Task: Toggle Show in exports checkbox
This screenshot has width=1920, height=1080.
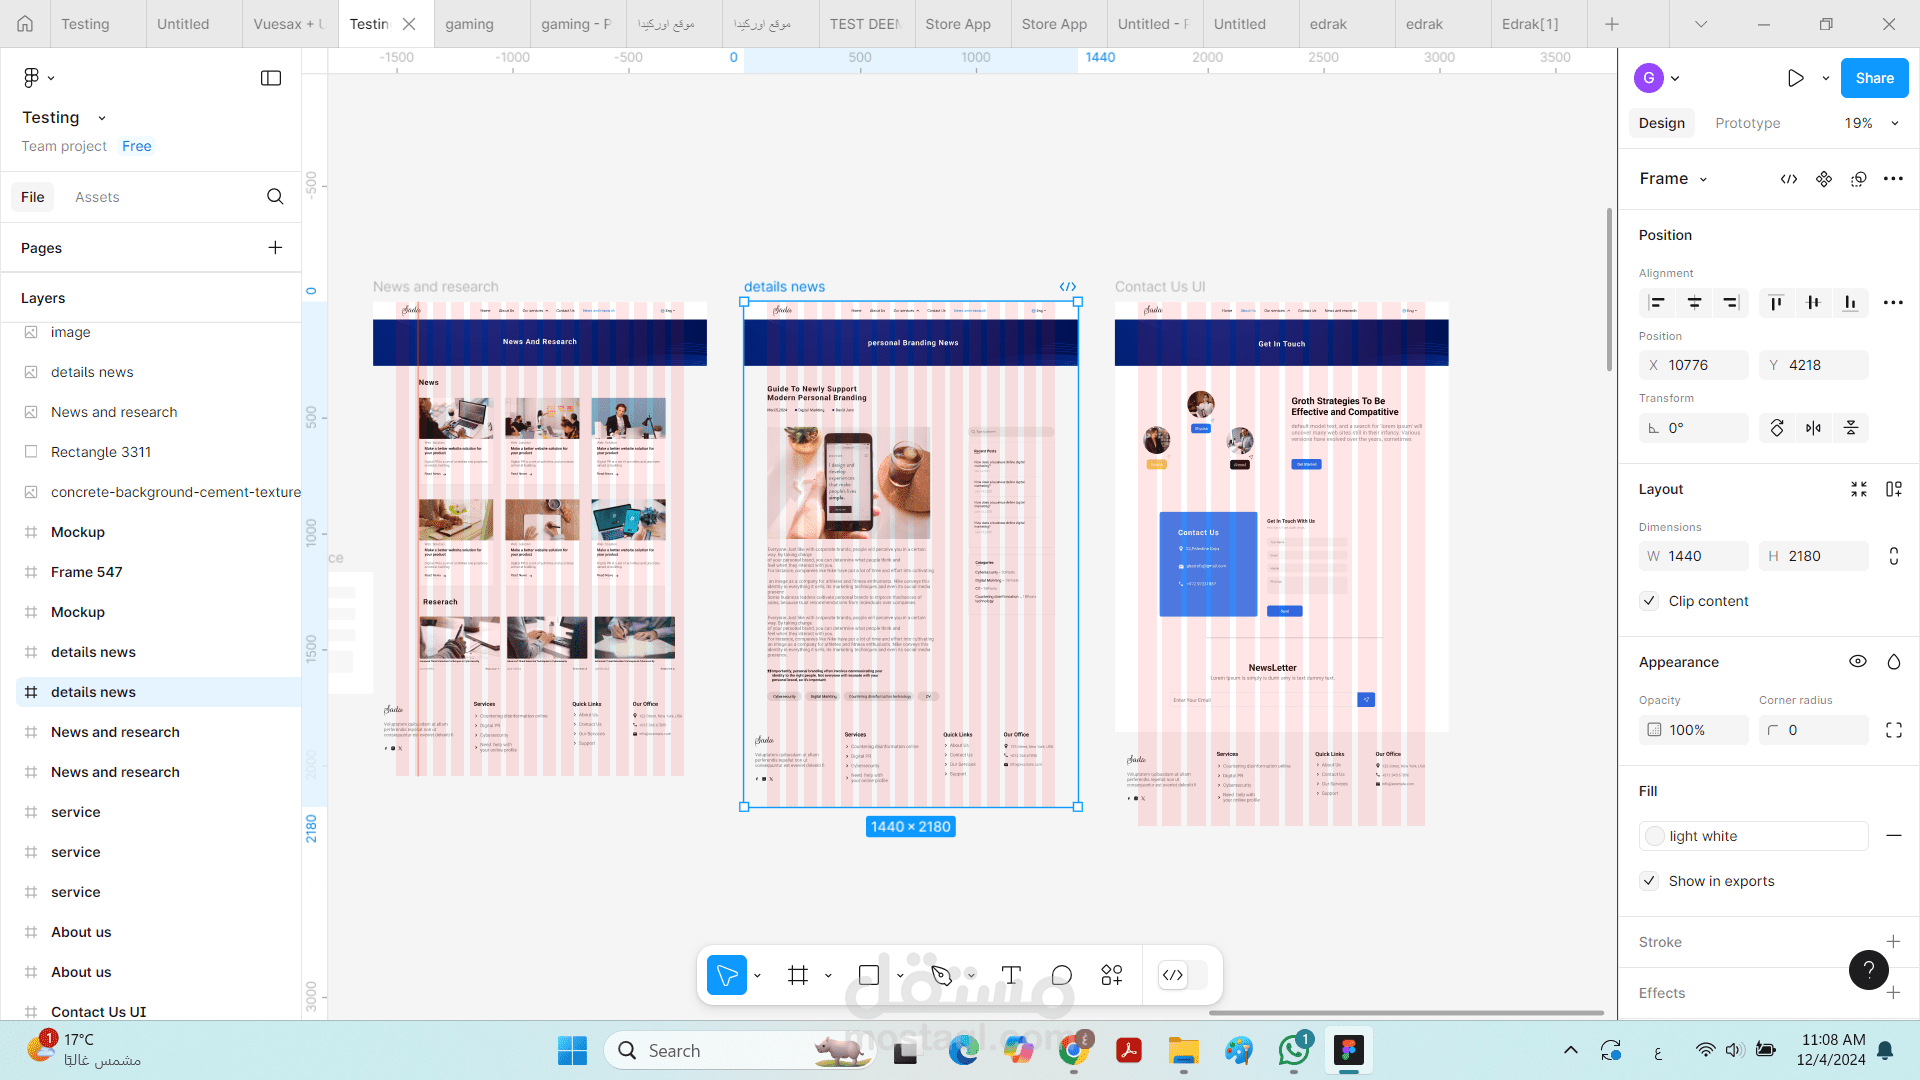Action: (x=1650, y=881)
